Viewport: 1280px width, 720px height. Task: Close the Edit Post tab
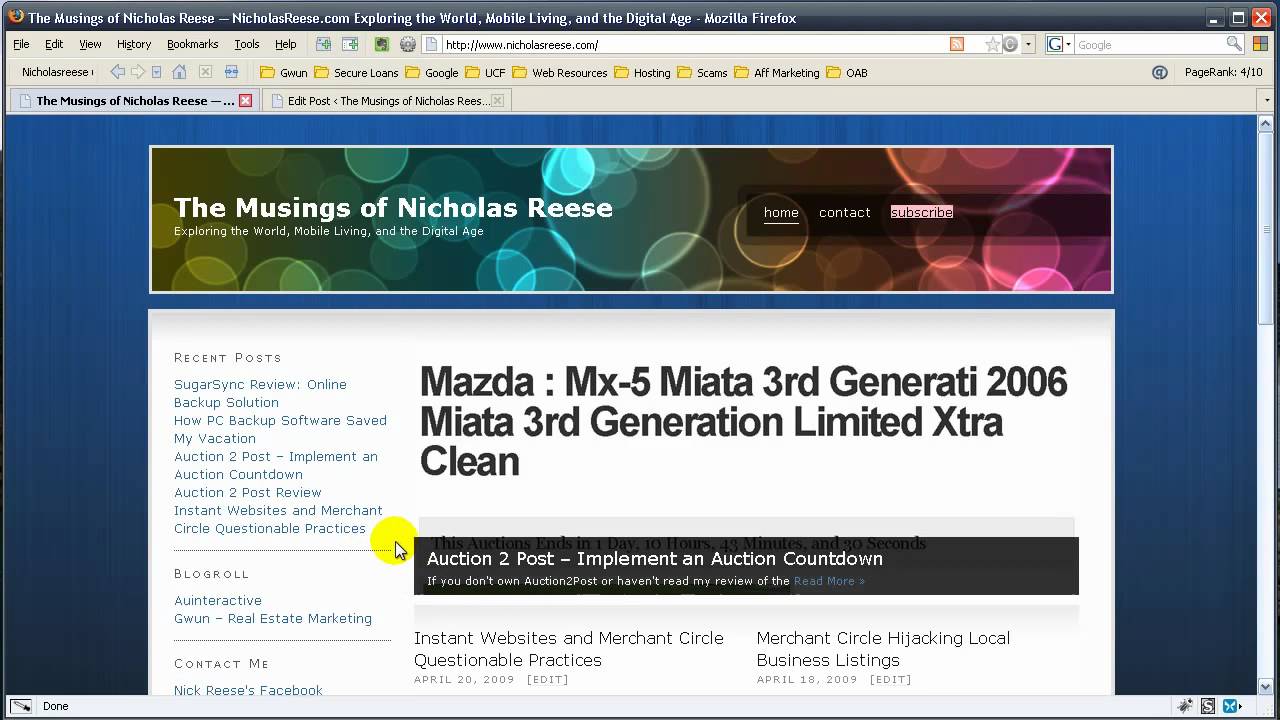click(x=497, y=100)
